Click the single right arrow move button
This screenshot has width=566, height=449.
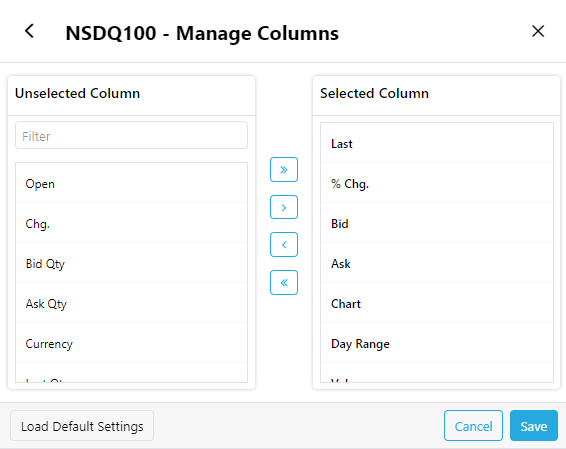(x=284, y=207)
